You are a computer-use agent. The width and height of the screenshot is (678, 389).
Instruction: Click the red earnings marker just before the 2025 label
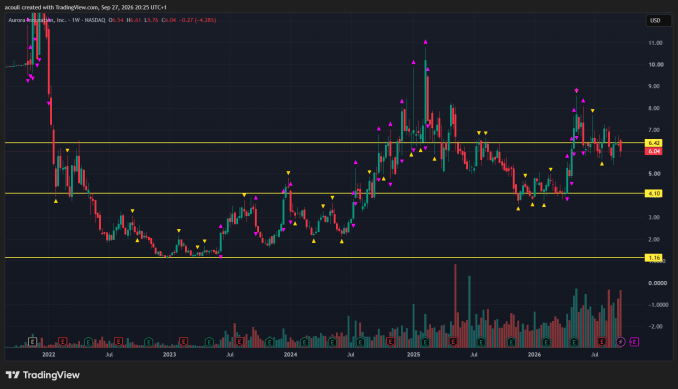390,342
